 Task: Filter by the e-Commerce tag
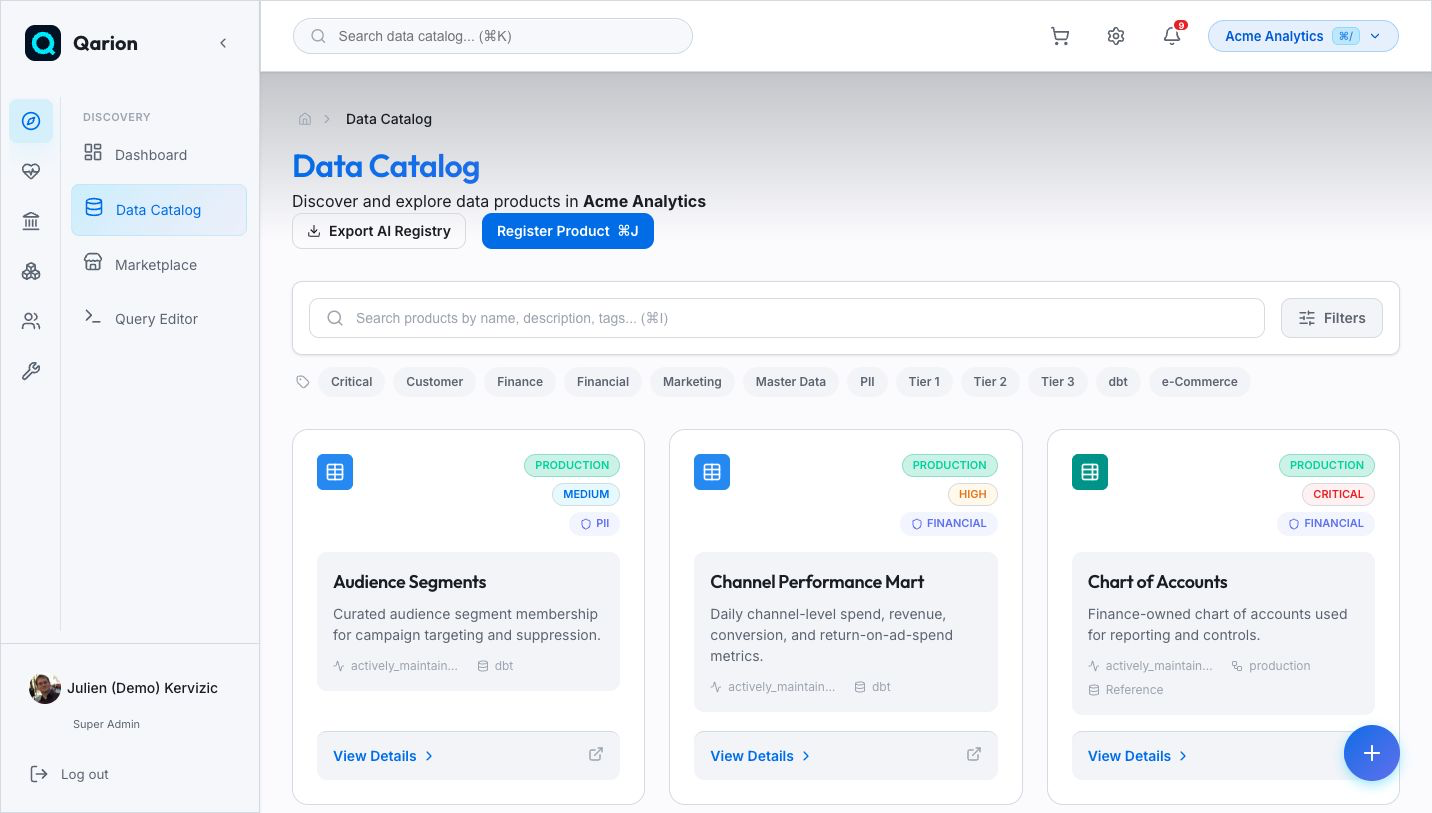(1199, 382)
